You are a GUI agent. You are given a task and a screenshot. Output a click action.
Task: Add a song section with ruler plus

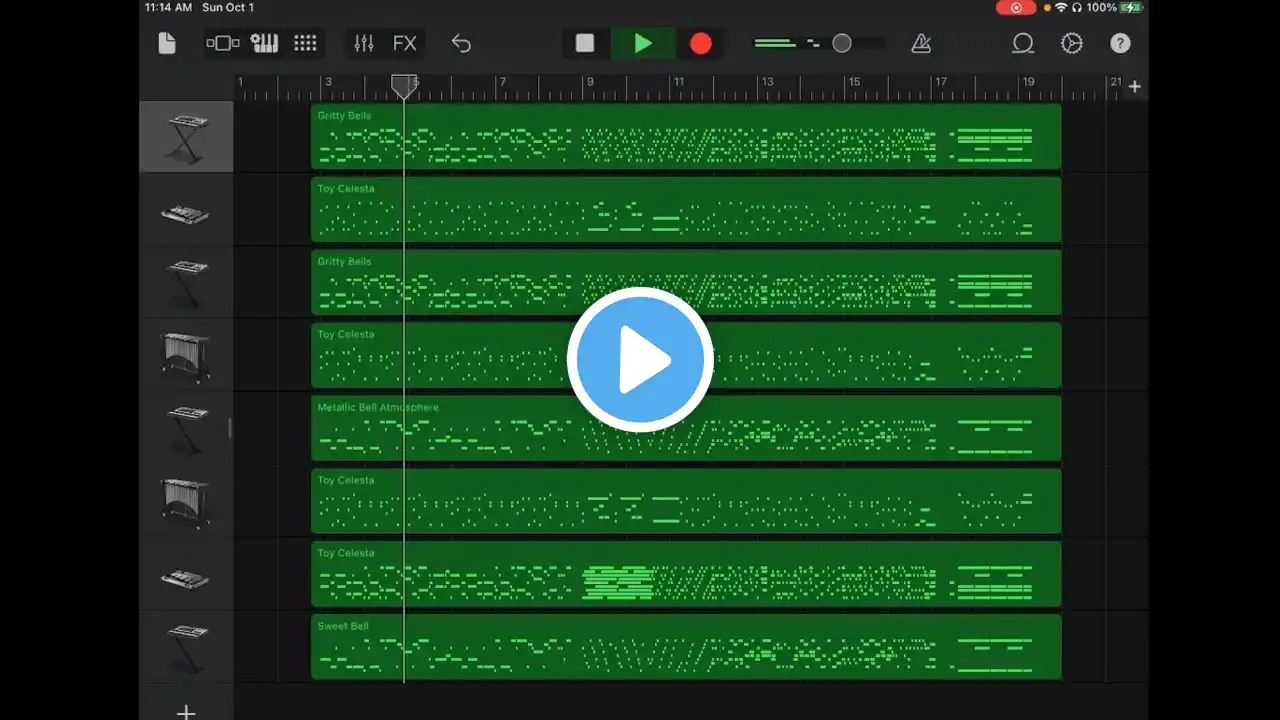[x=1135, y=87]
